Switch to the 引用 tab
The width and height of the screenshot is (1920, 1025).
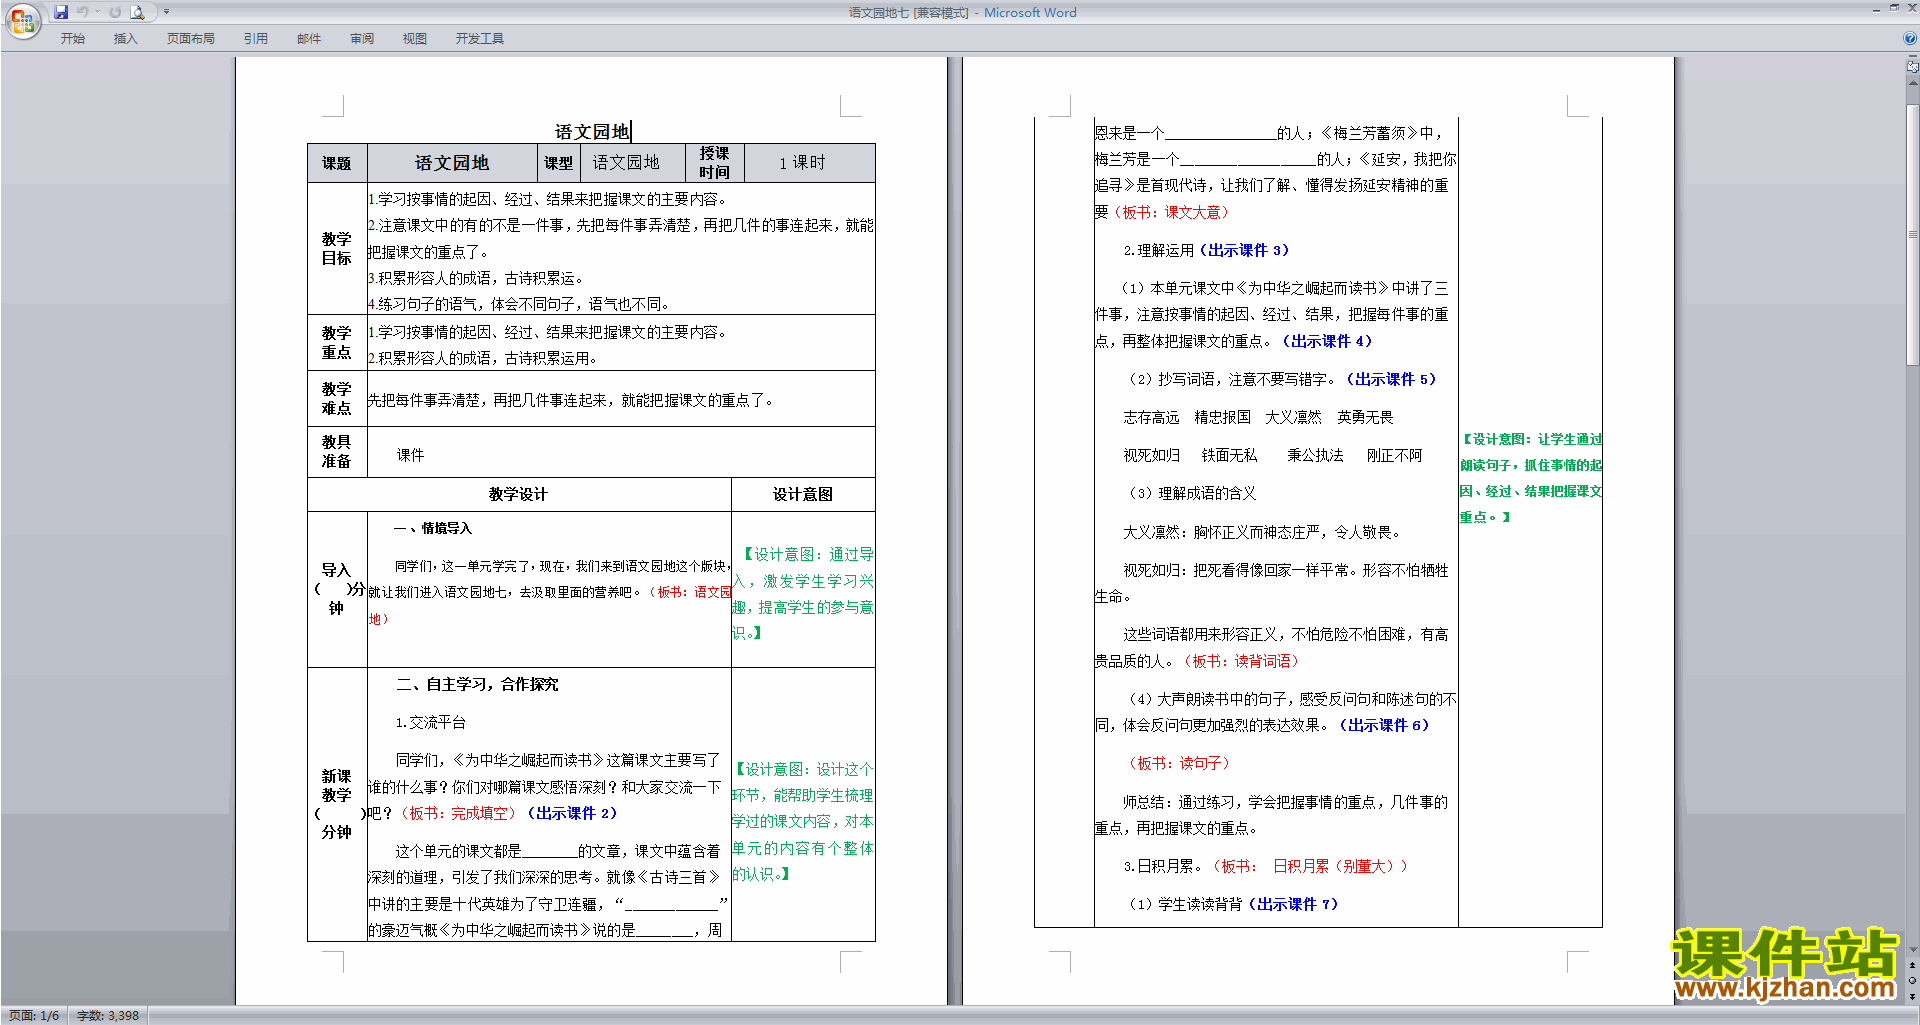(256, 39)
